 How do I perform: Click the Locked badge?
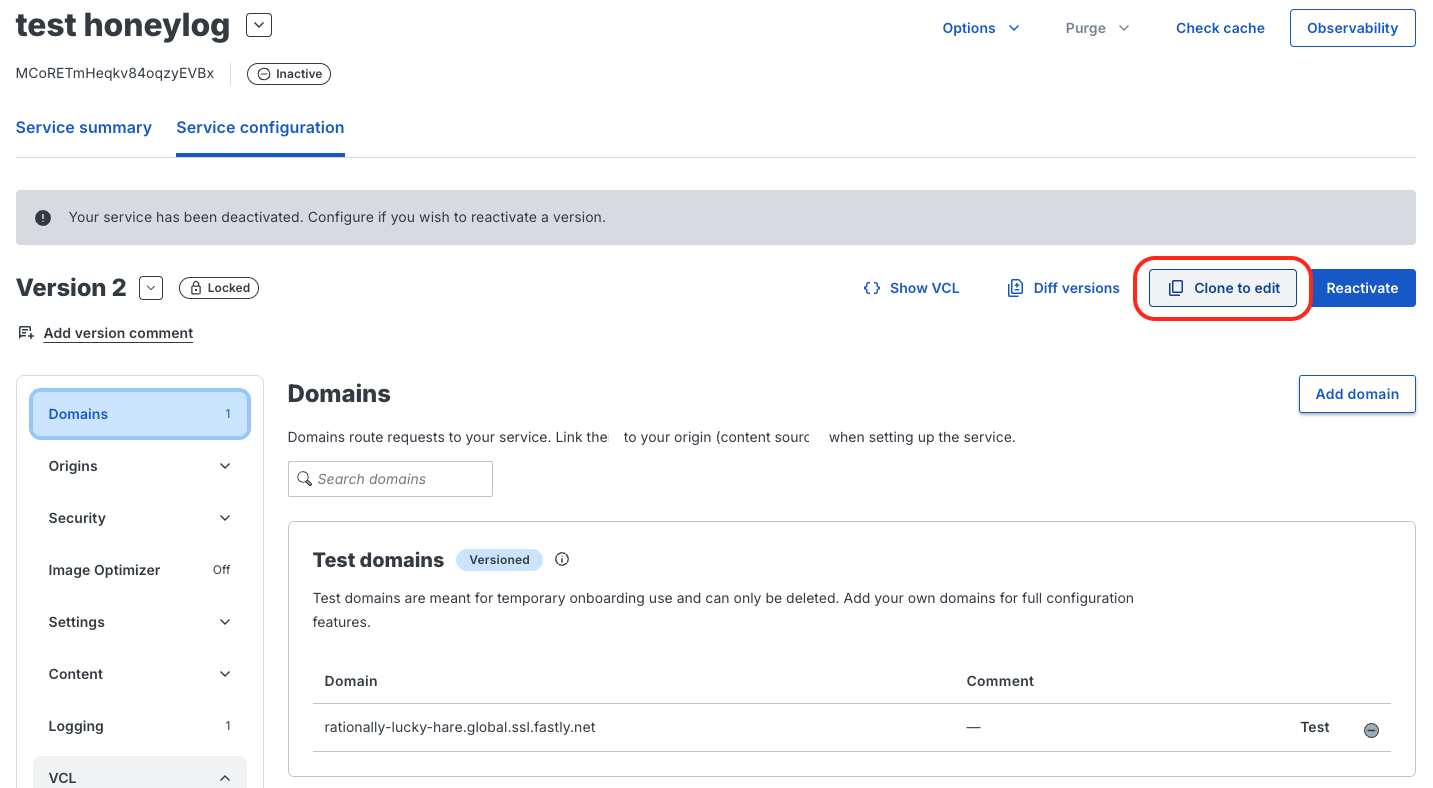[219, 288]
